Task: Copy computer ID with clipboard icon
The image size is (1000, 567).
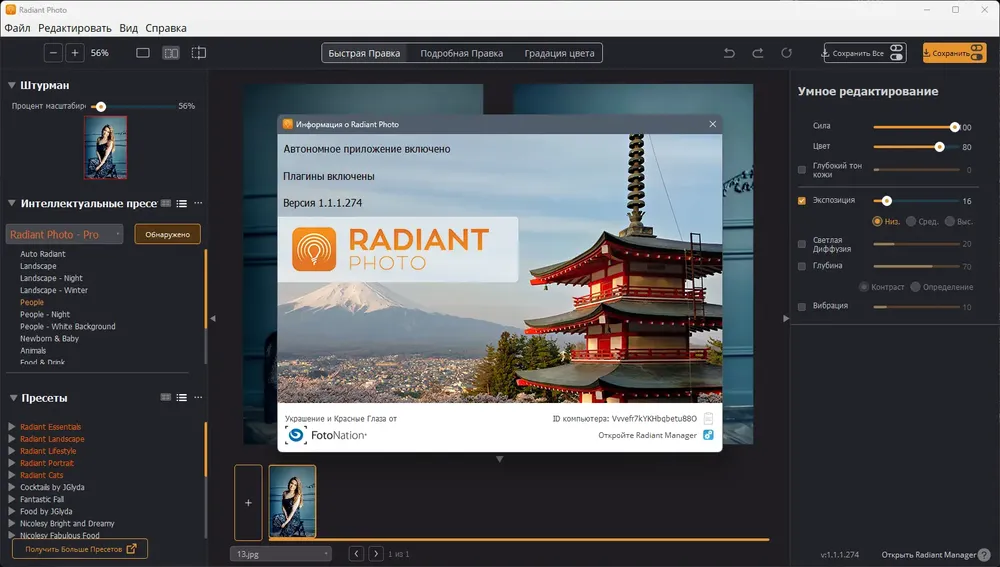Action: tap(708, 418)
